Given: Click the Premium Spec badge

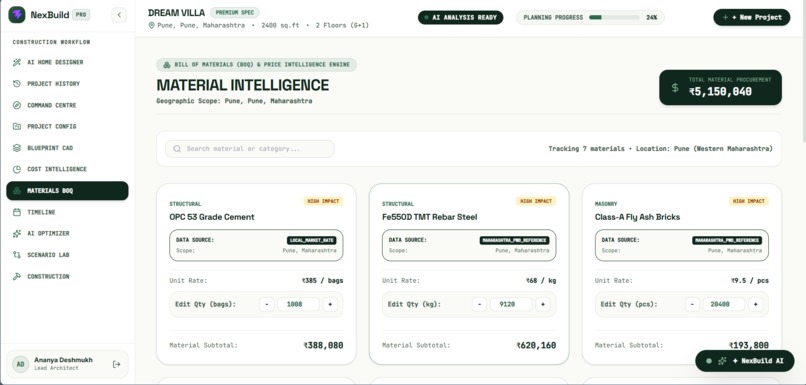Looking at the screenshot, I should tap(234, 13).
